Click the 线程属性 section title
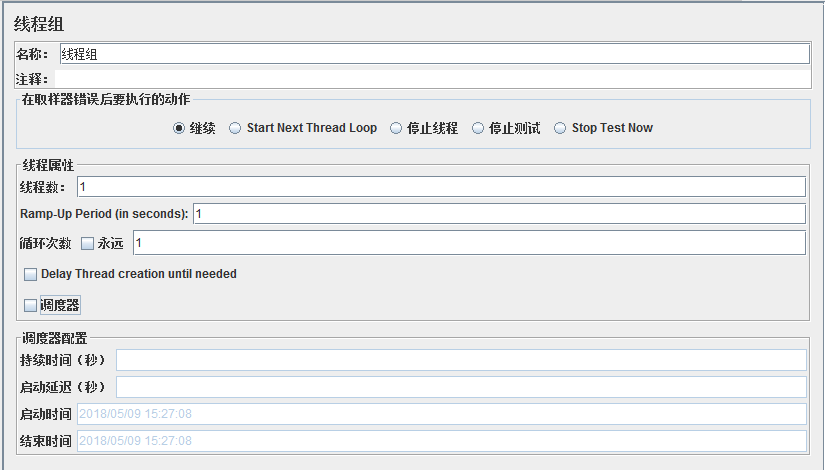 [x=48, y=165]
